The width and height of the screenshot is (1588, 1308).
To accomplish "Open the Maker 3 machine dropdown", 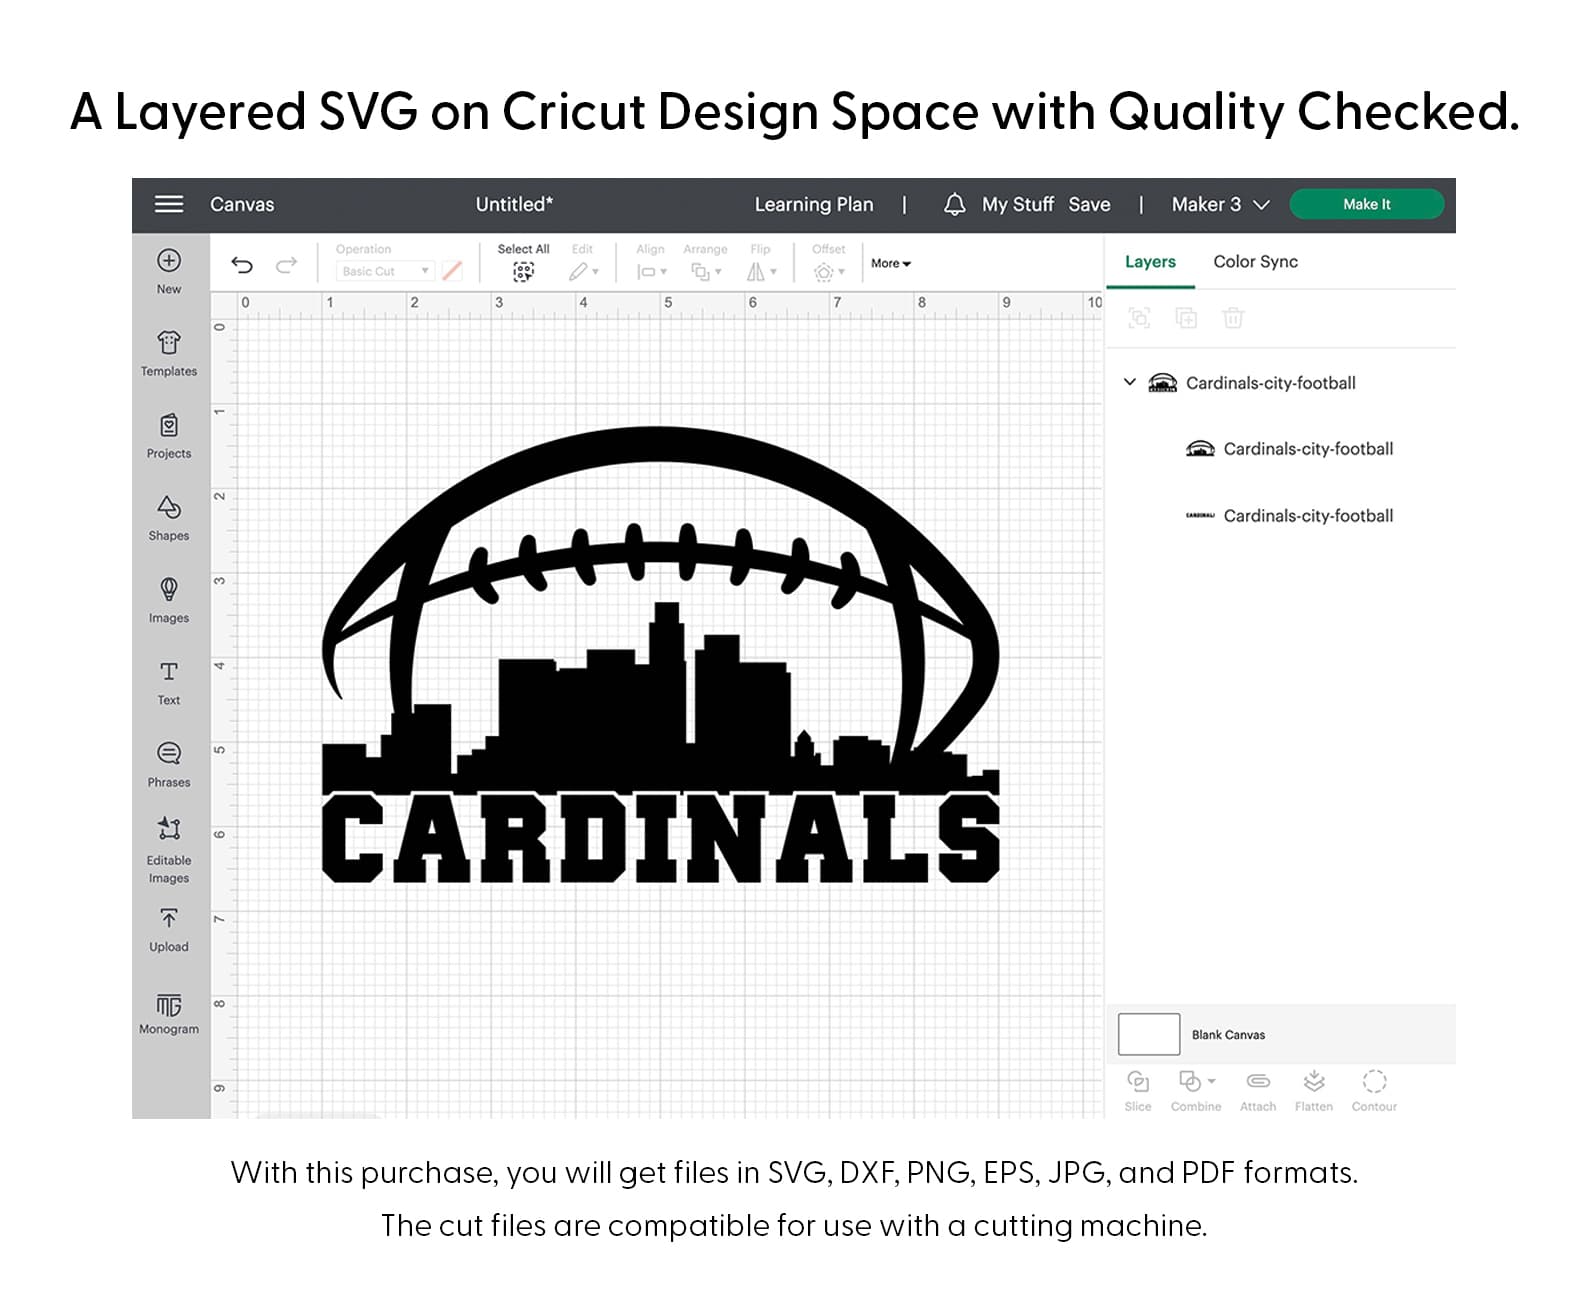I will click(1220, 204).
